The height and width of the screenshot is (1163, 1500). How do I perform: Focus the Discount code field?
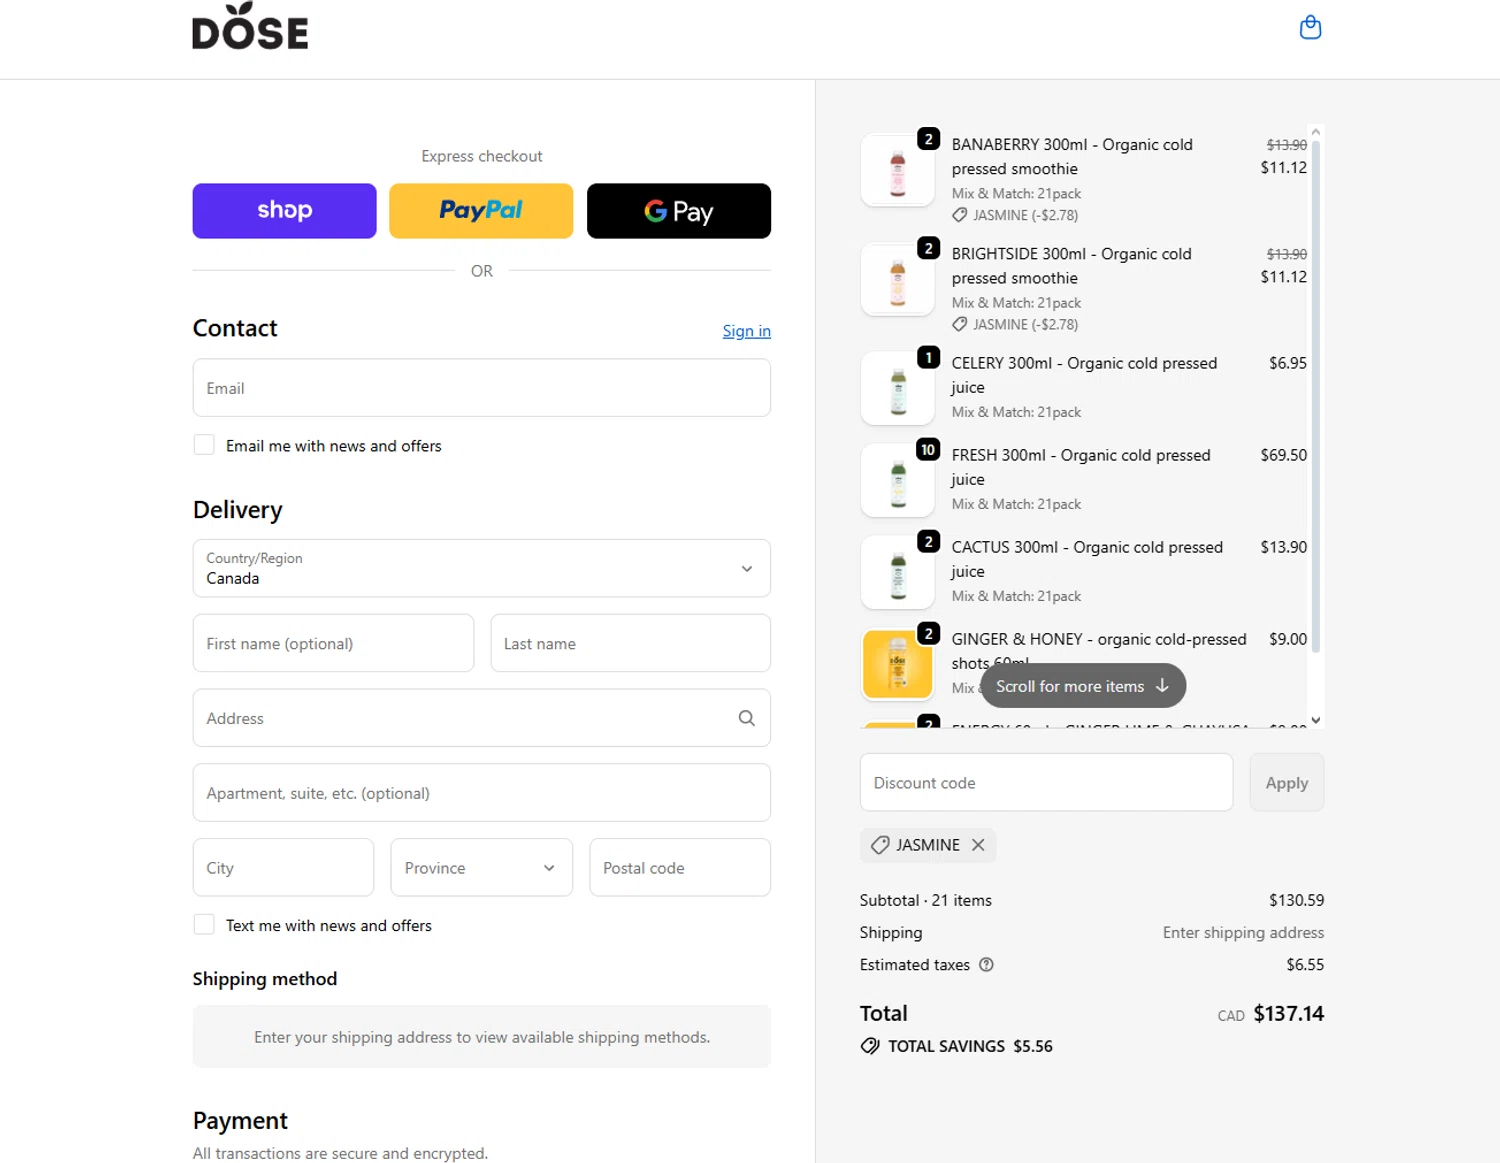point(1046,783)
